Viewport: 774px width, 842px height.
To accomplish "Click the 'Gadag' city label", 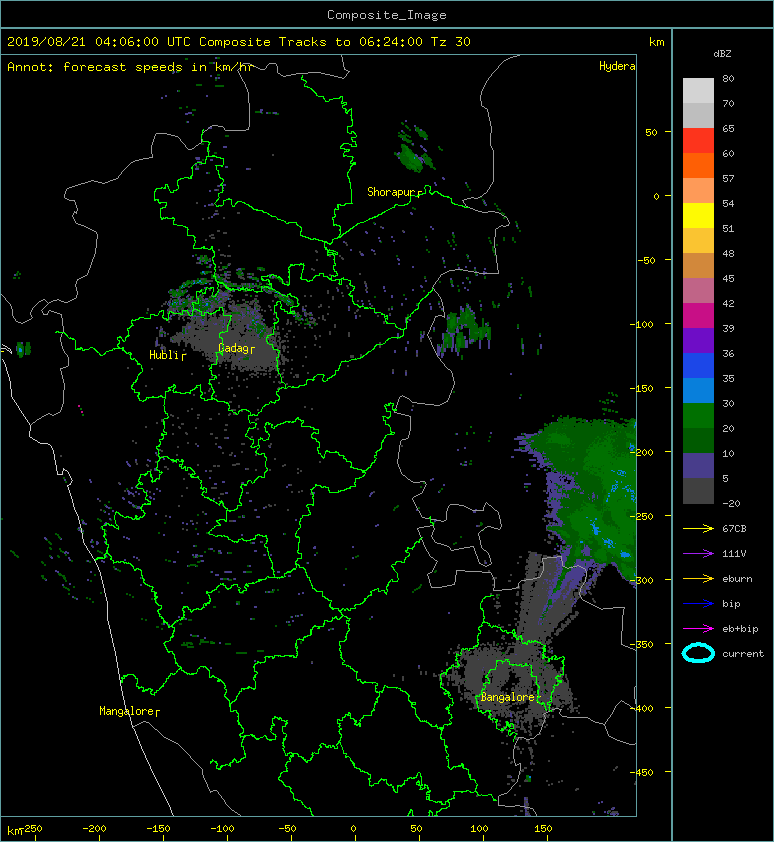I will click(233, 348).
